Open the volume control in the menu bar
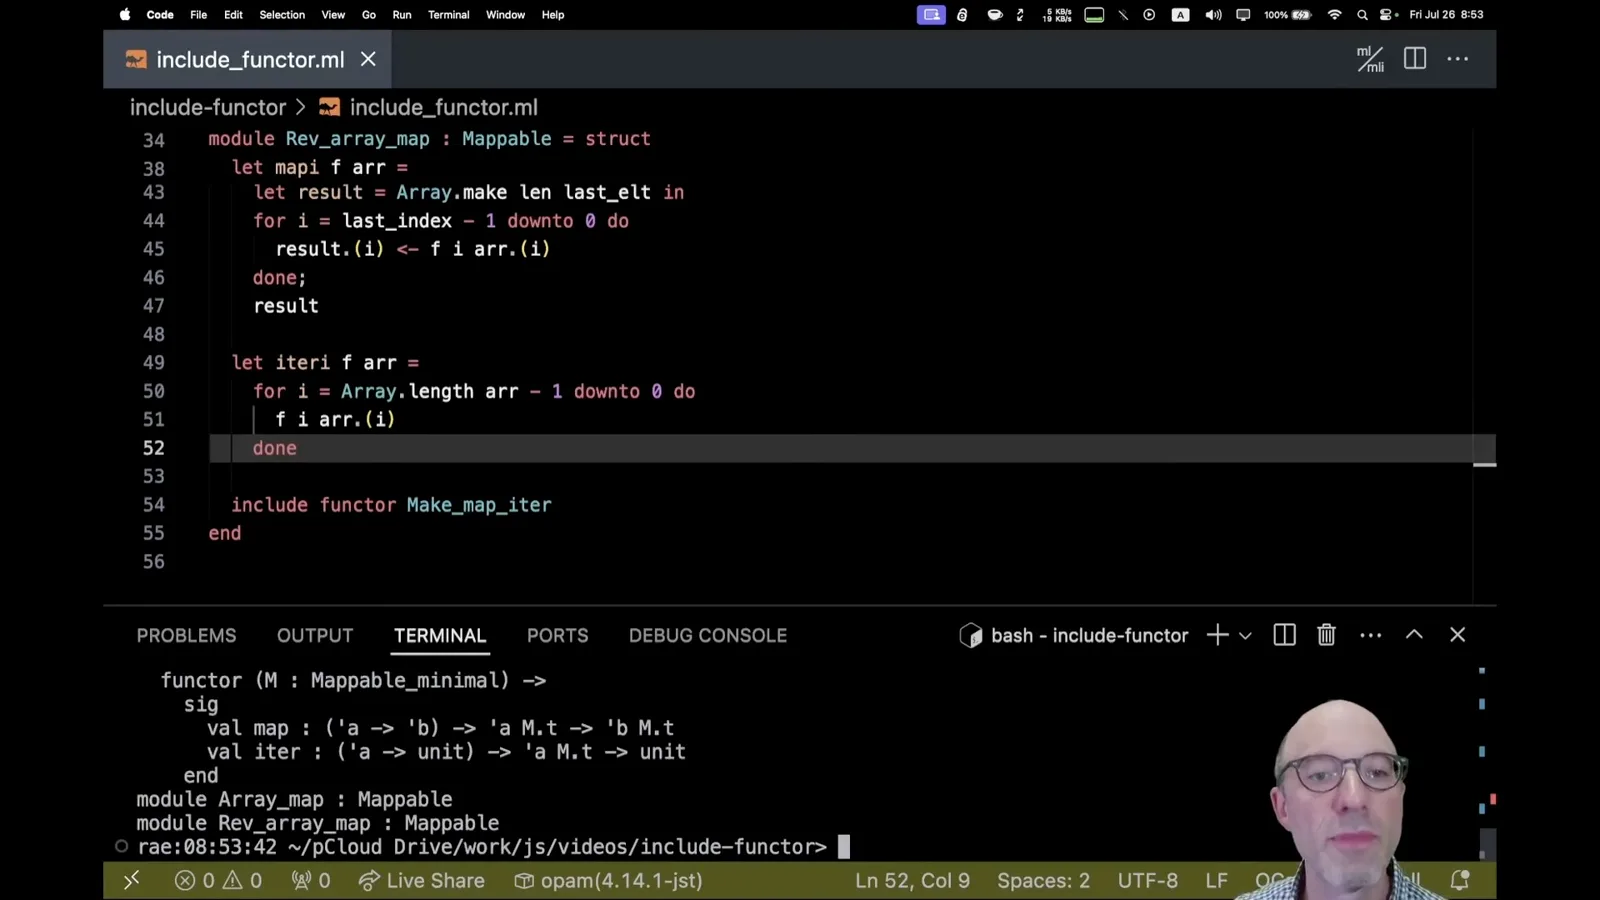Image resolution: width=1600 pixels, height=900 pixels. 1213,15
